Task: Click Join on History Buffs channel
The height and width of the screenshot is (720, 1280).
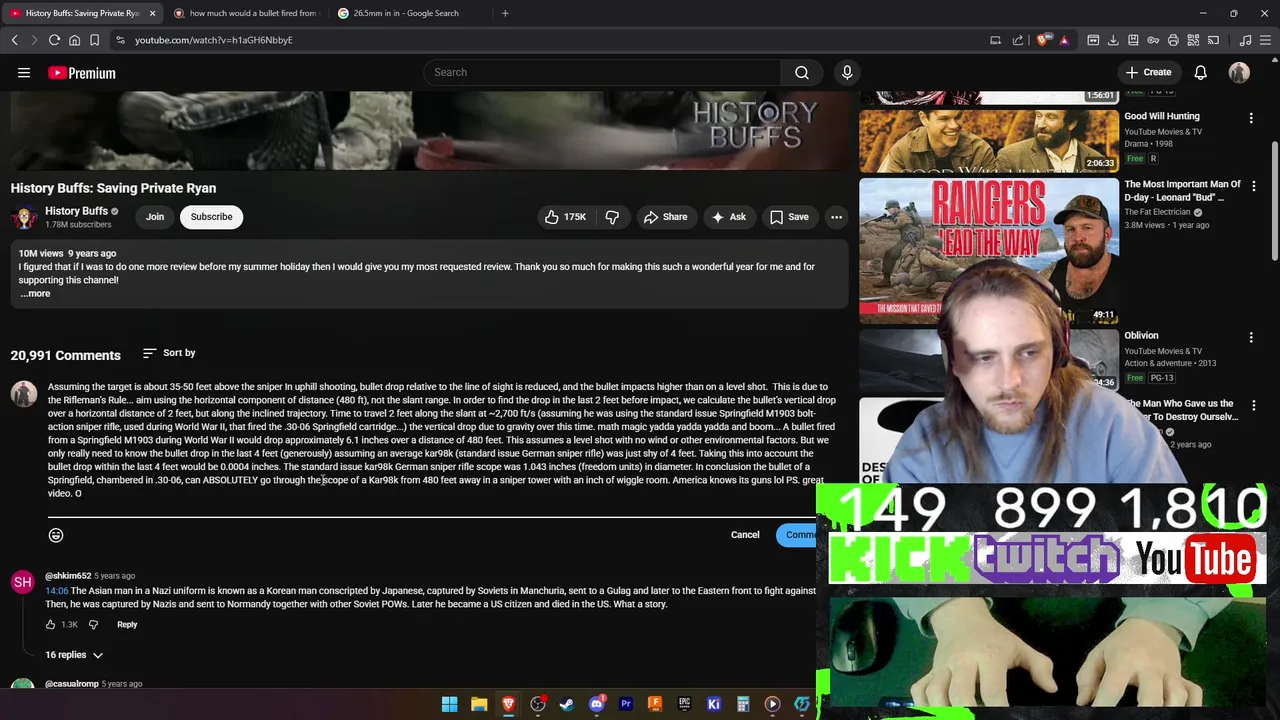Action: (155, 217)
